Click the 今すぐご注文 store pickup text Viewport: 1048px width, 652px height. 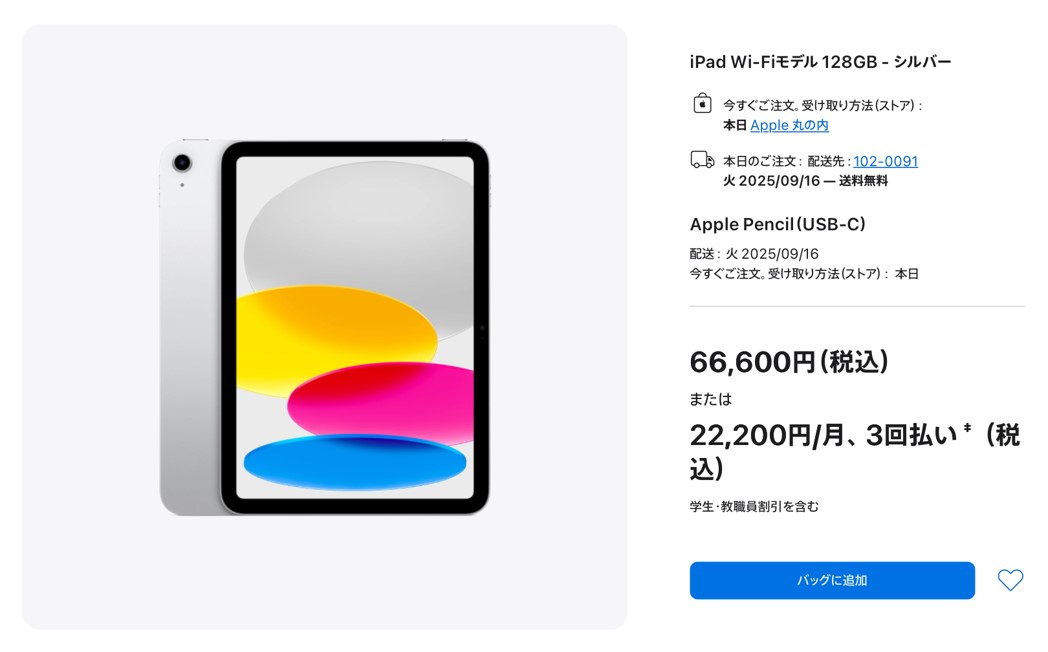822,105
